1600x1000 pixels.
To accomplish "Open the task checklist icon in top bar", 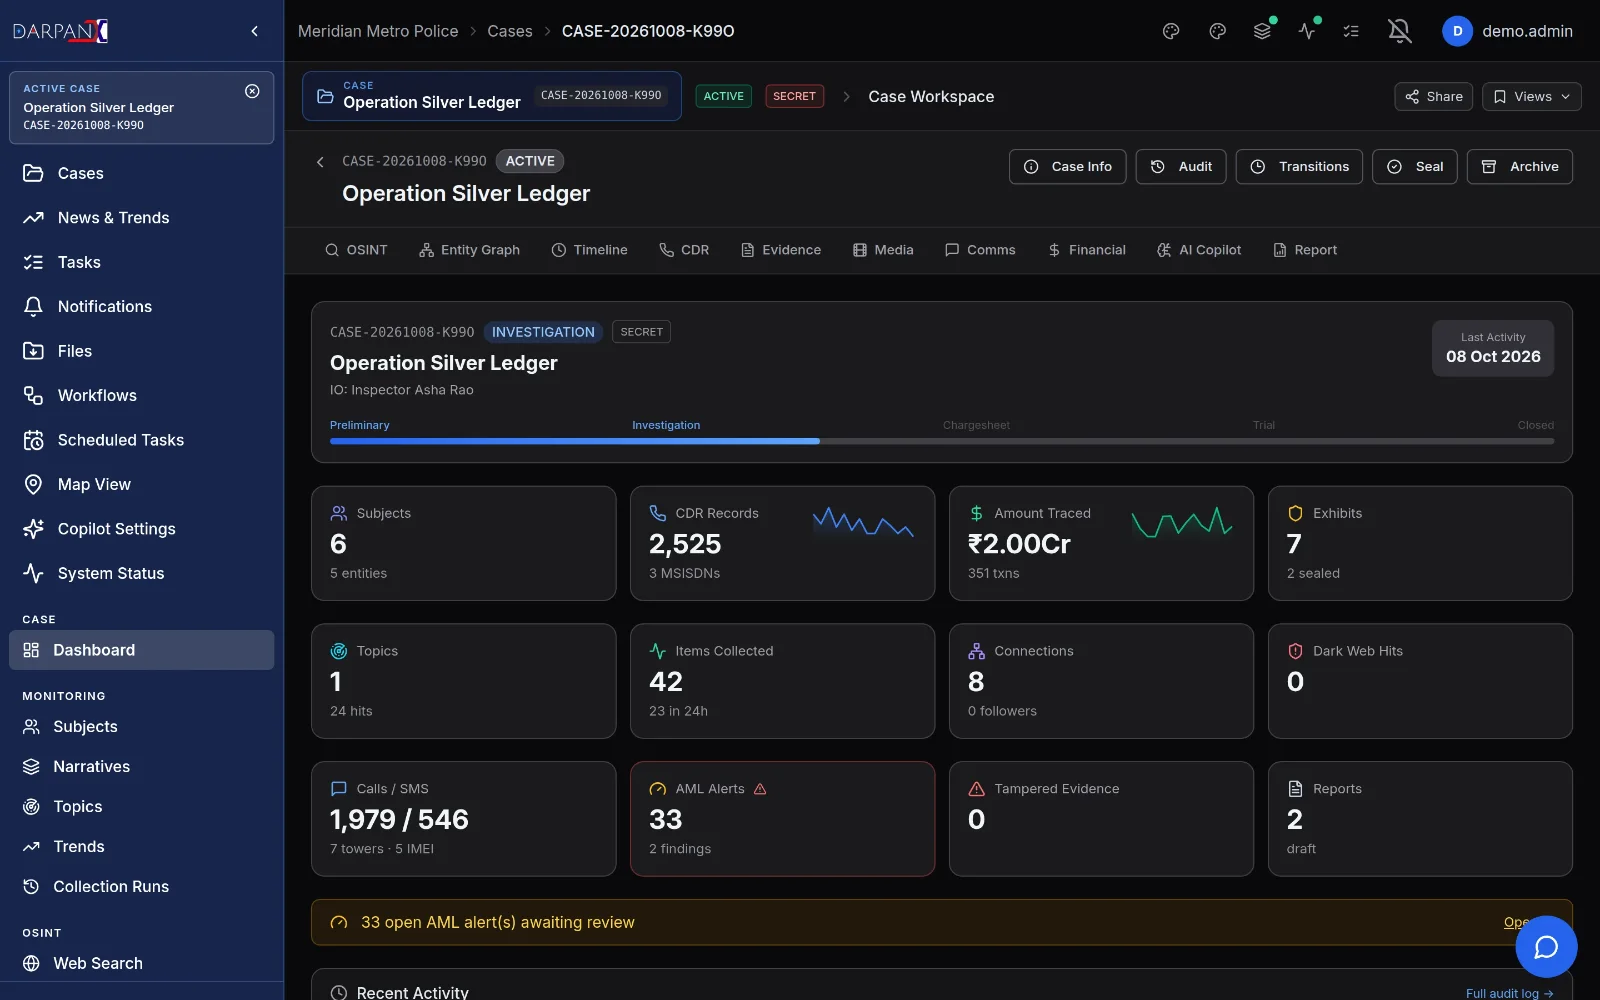I will [x=1351, y=31].
